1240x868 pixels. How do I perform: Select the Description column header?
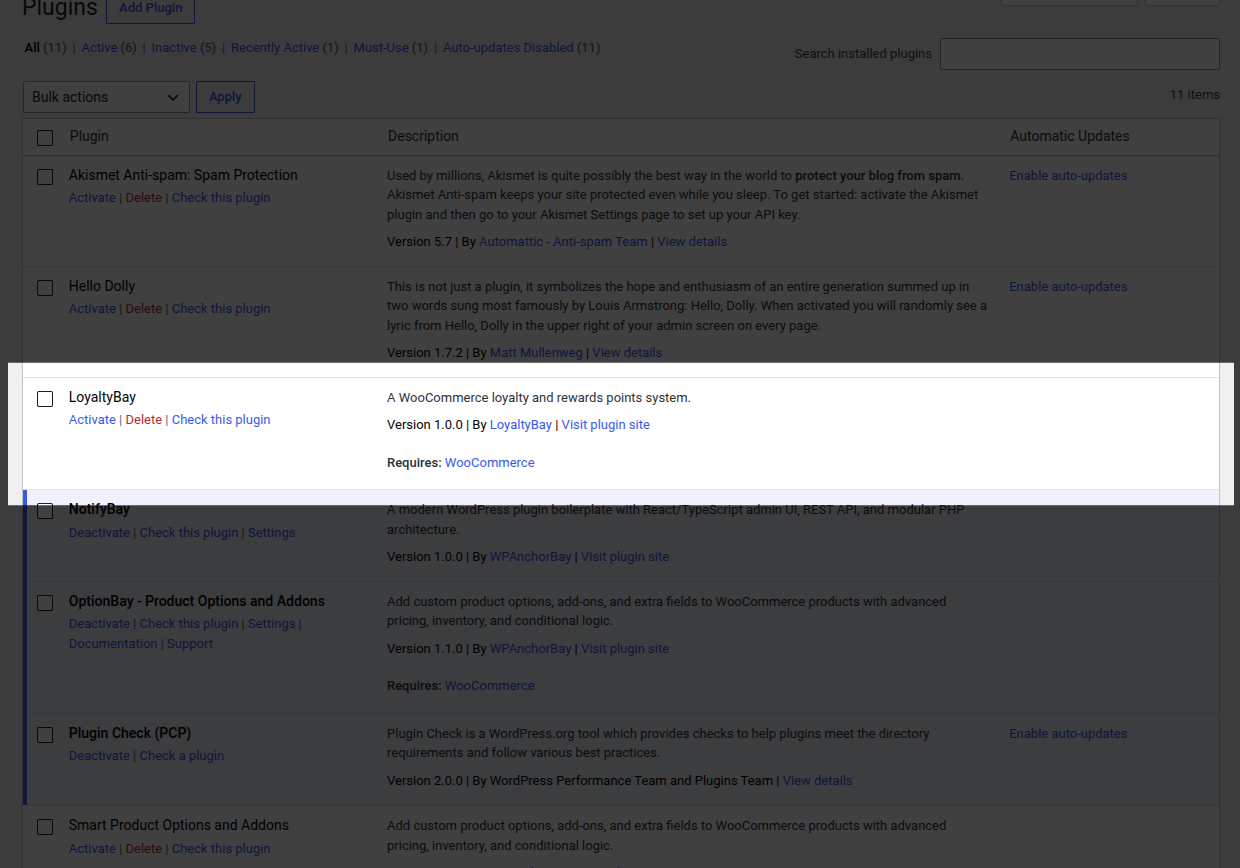(423, 136)
